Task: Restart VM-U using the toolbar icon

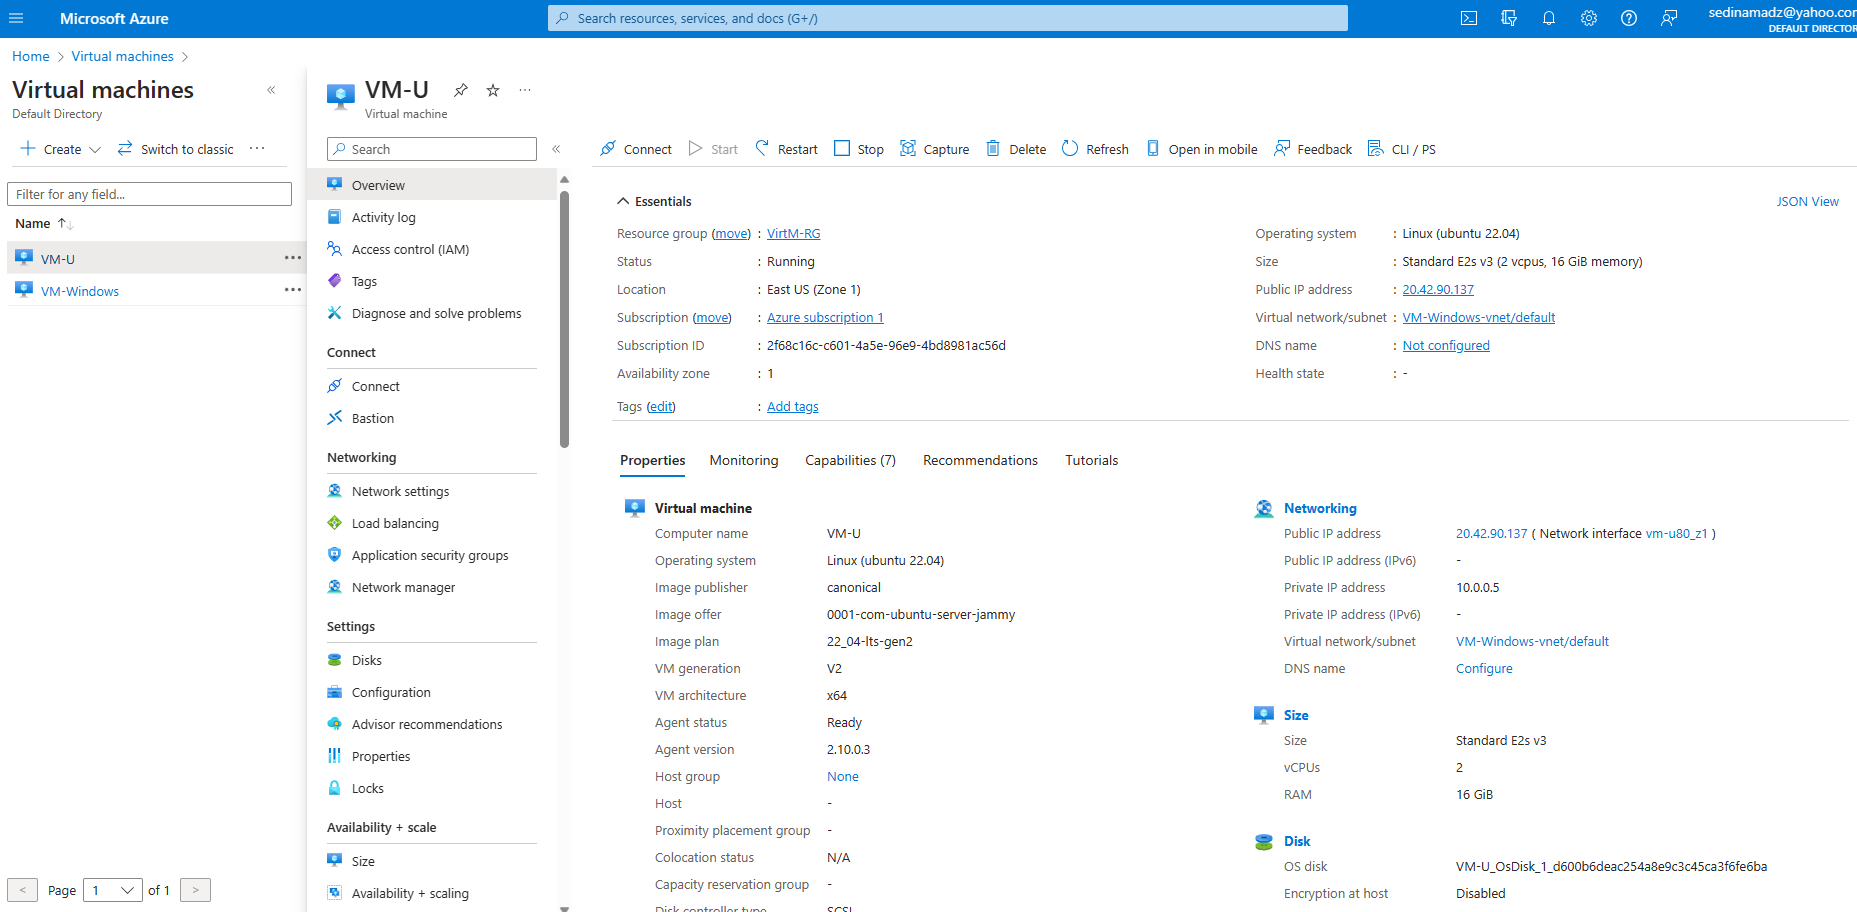Action: (x=786, y=148)
